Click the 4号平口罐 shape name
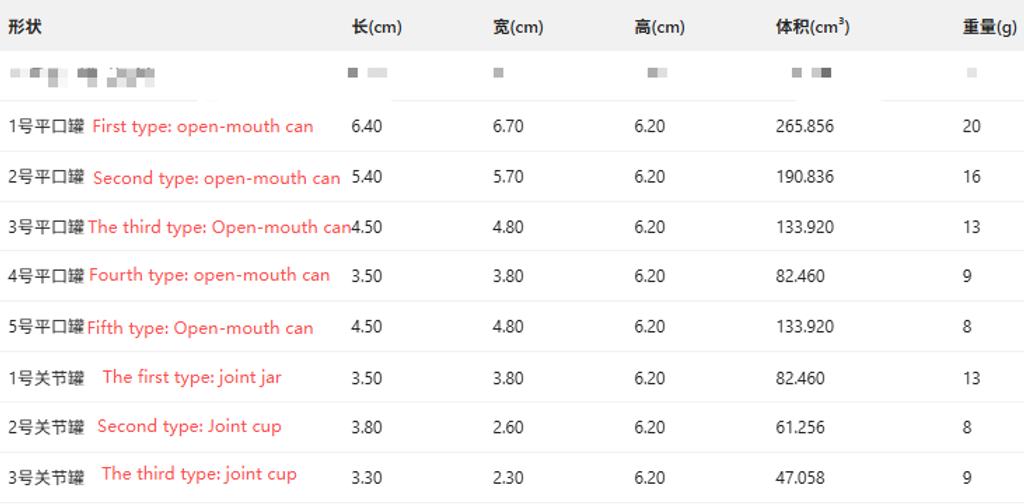1024x504 pixels. (46, 276)
